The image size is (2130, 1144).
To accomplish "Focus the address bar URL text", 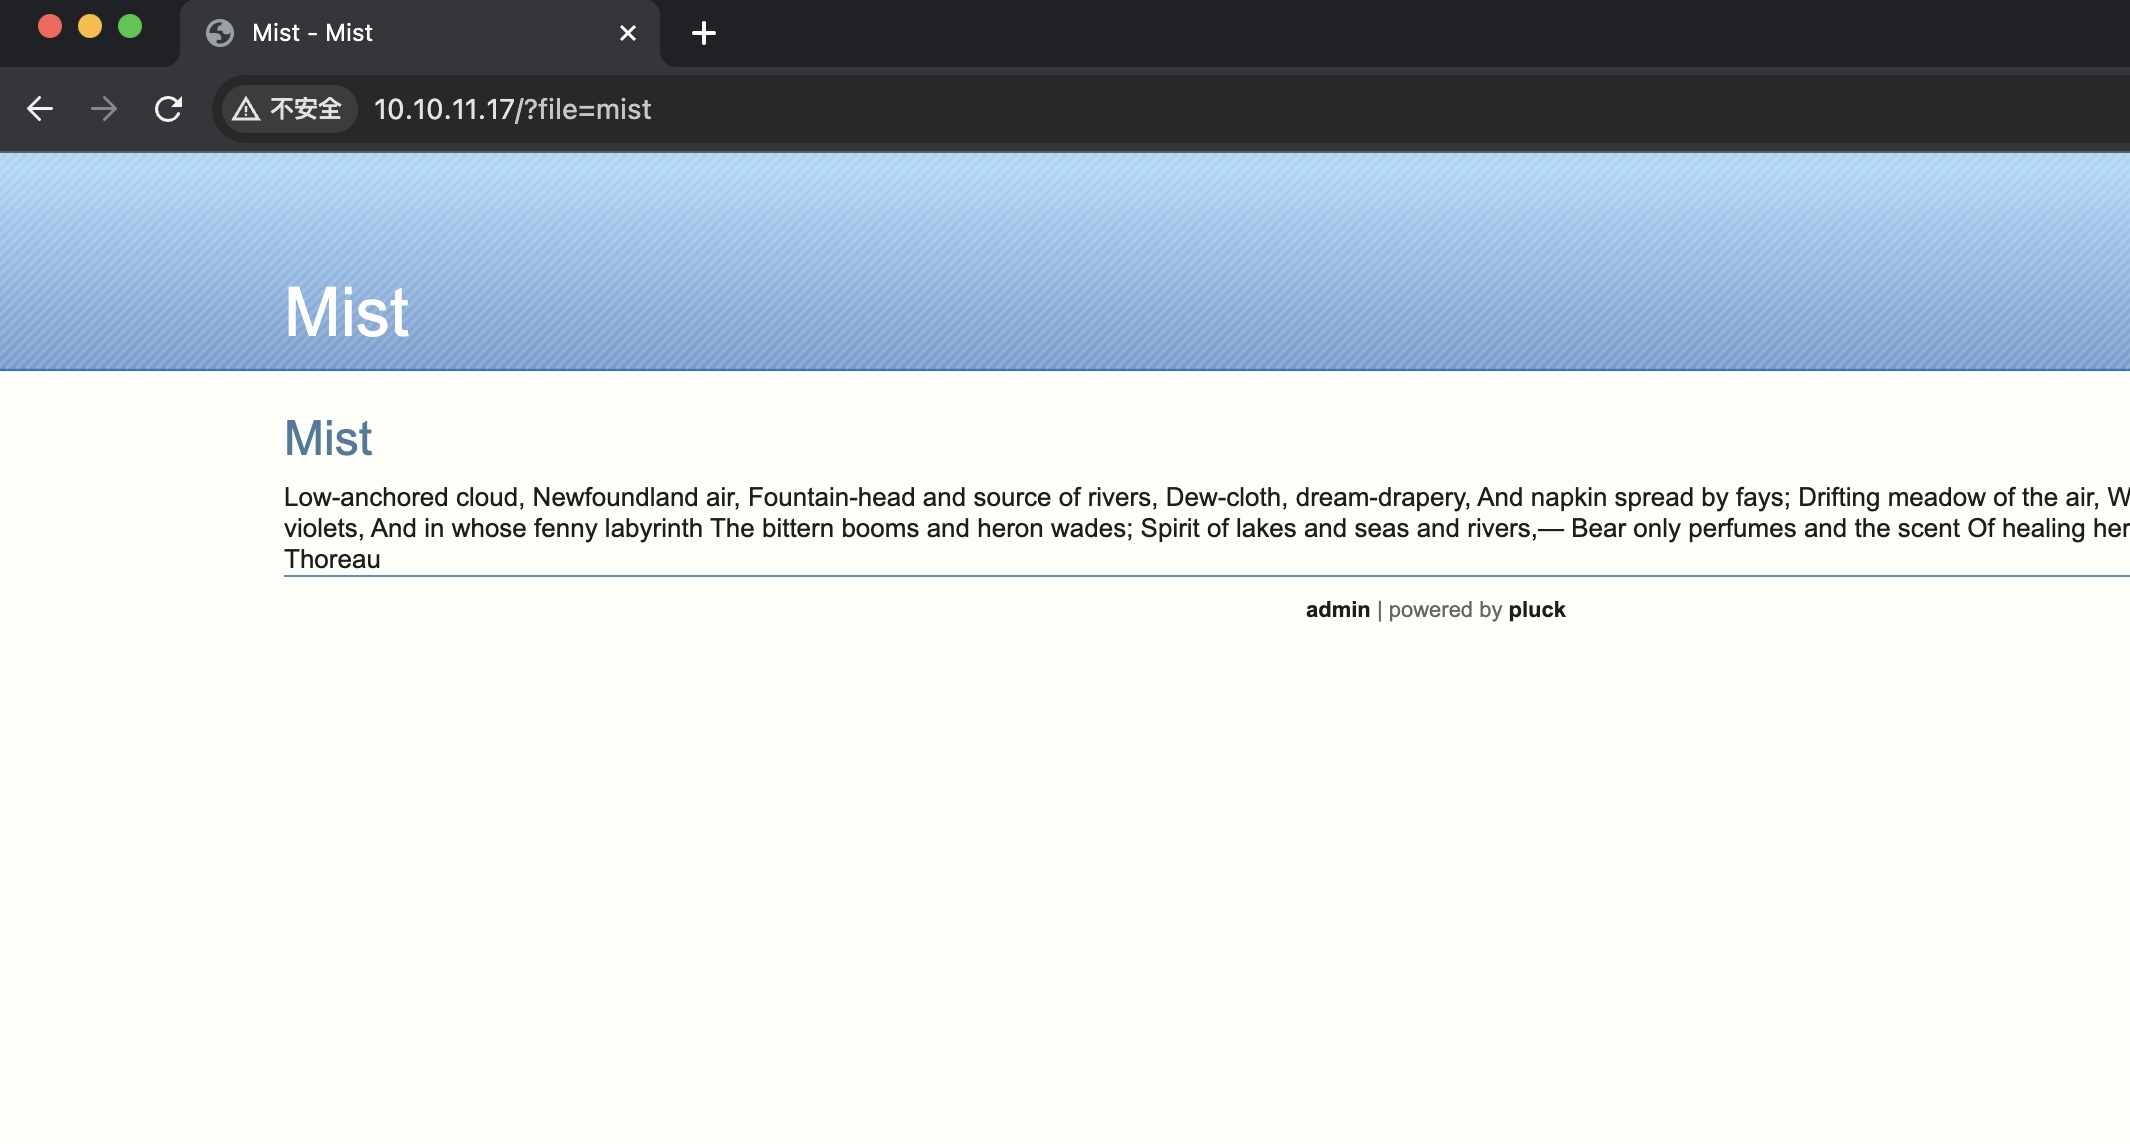I will tap(512, 109).
